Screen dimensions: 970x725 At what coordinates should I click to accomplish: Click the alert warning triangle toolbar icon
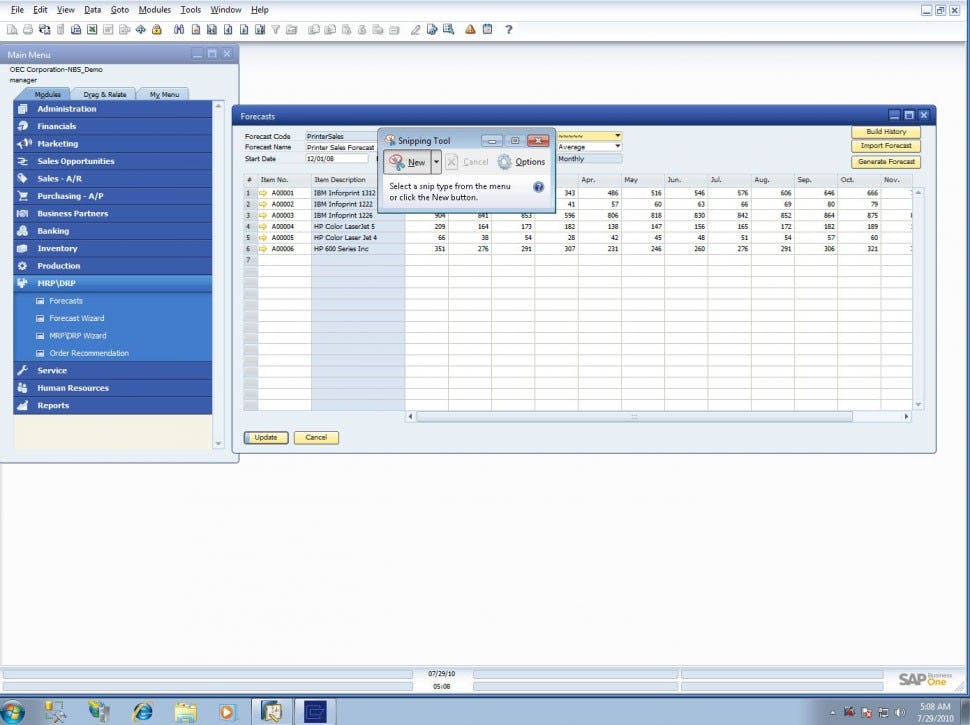click(x=470, y=29)
